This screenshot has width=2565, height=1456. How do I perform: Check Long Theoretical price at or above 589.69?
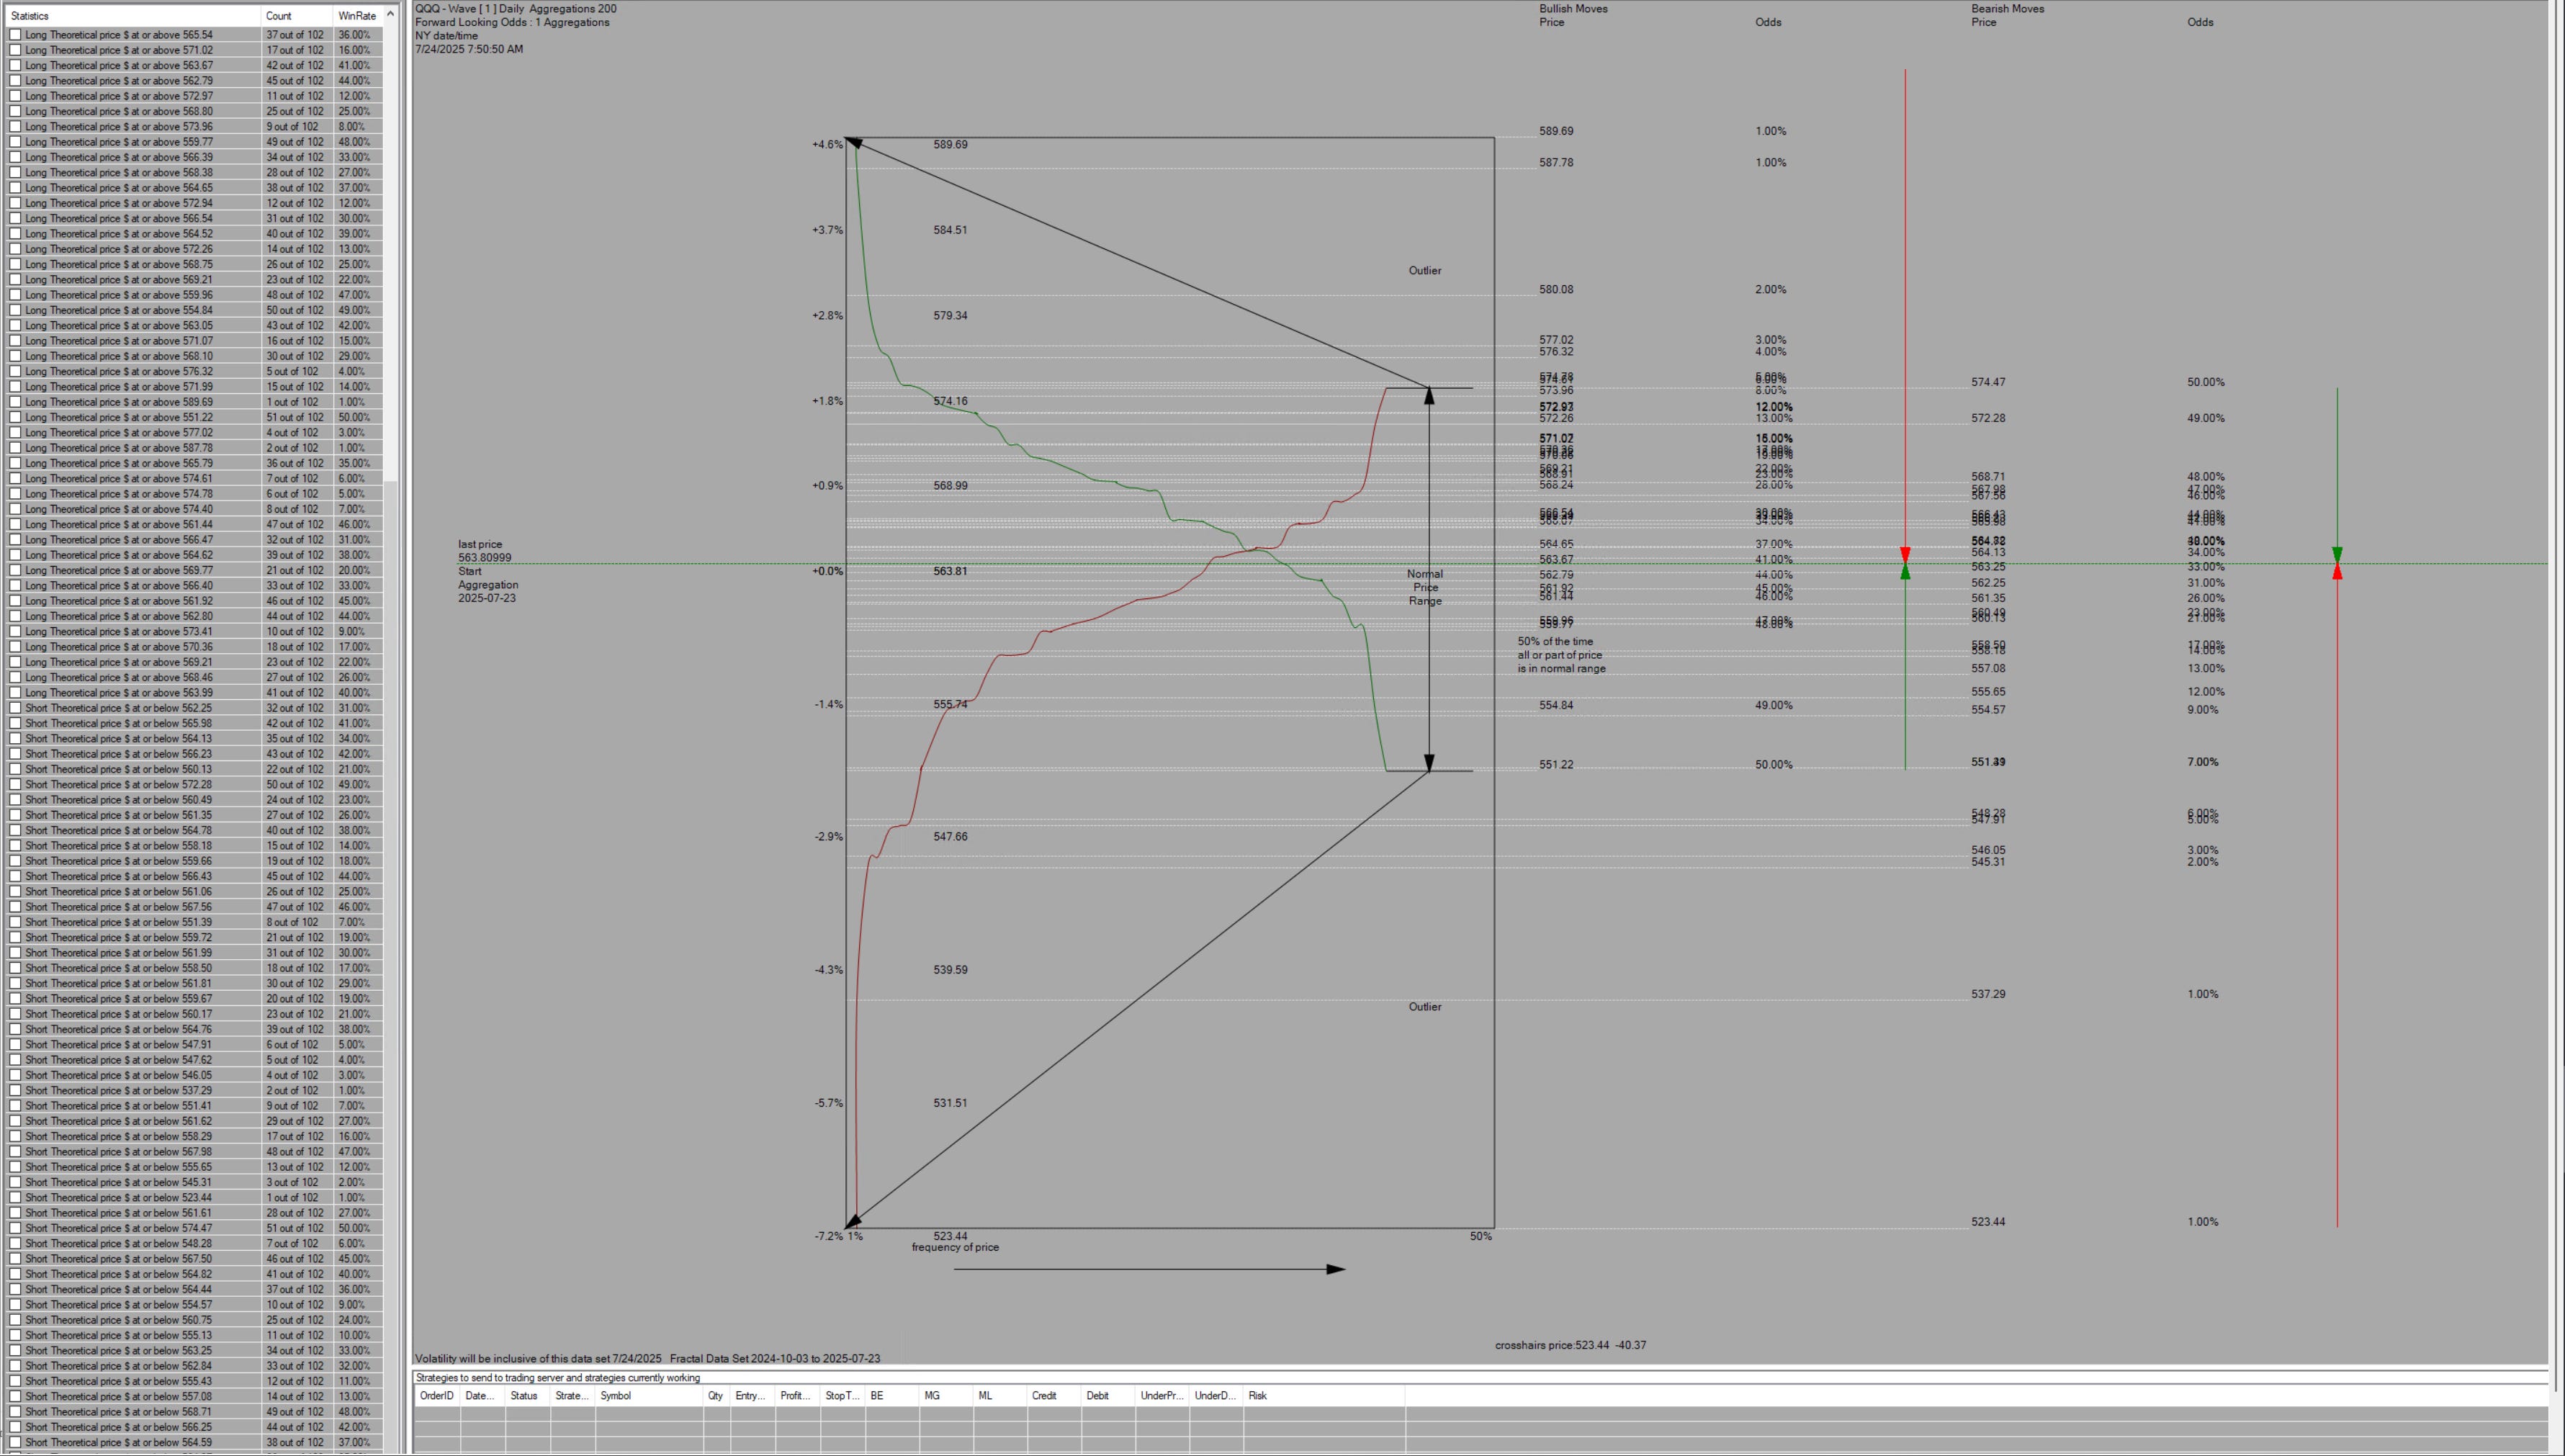[x=15, y=402]
